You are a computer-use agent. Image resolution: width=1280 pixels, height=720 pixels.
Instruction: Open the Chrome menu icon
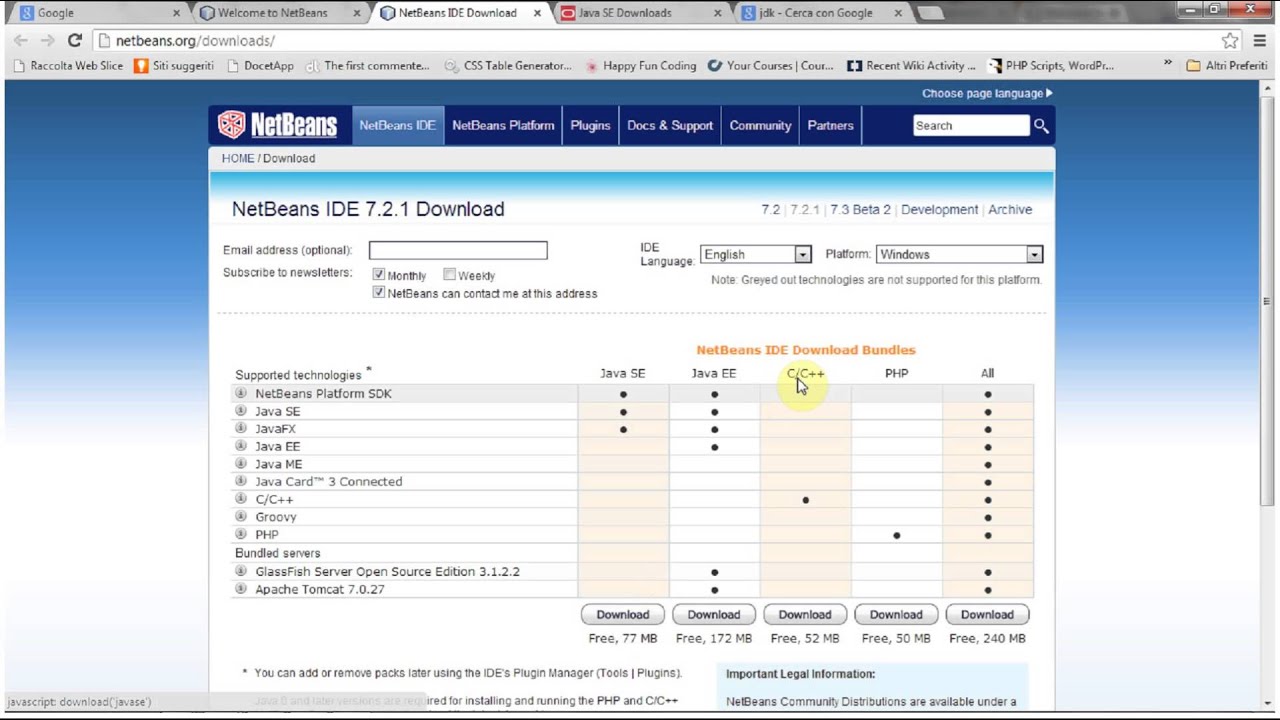pyautogui.click(x=1259, y=40)
